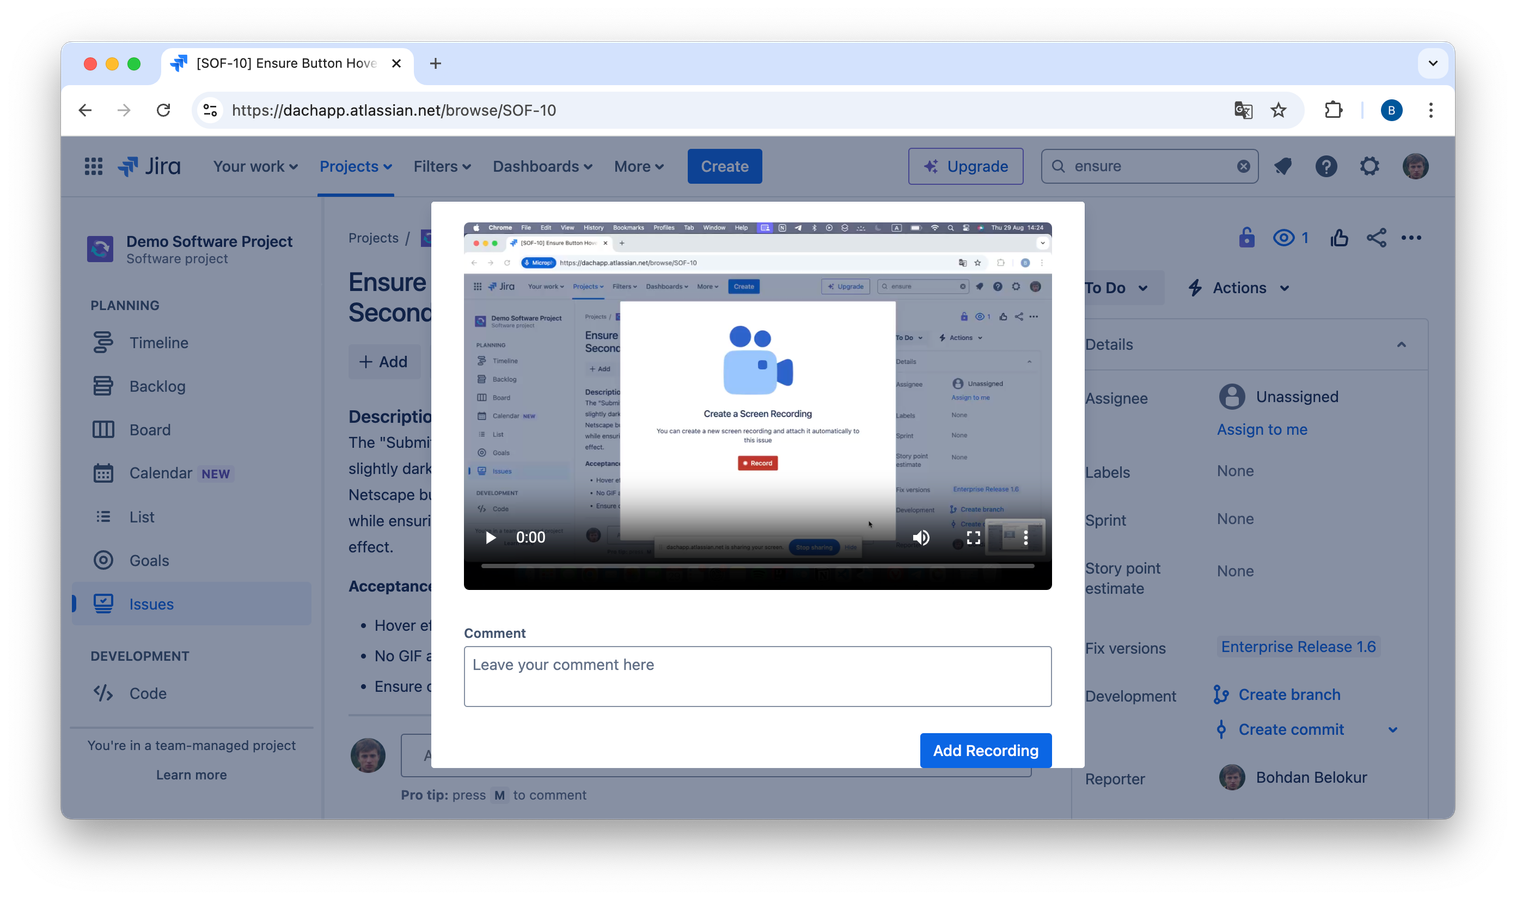Open Goals in the sidebar
1516x900 pixels.
pos(191,560)
